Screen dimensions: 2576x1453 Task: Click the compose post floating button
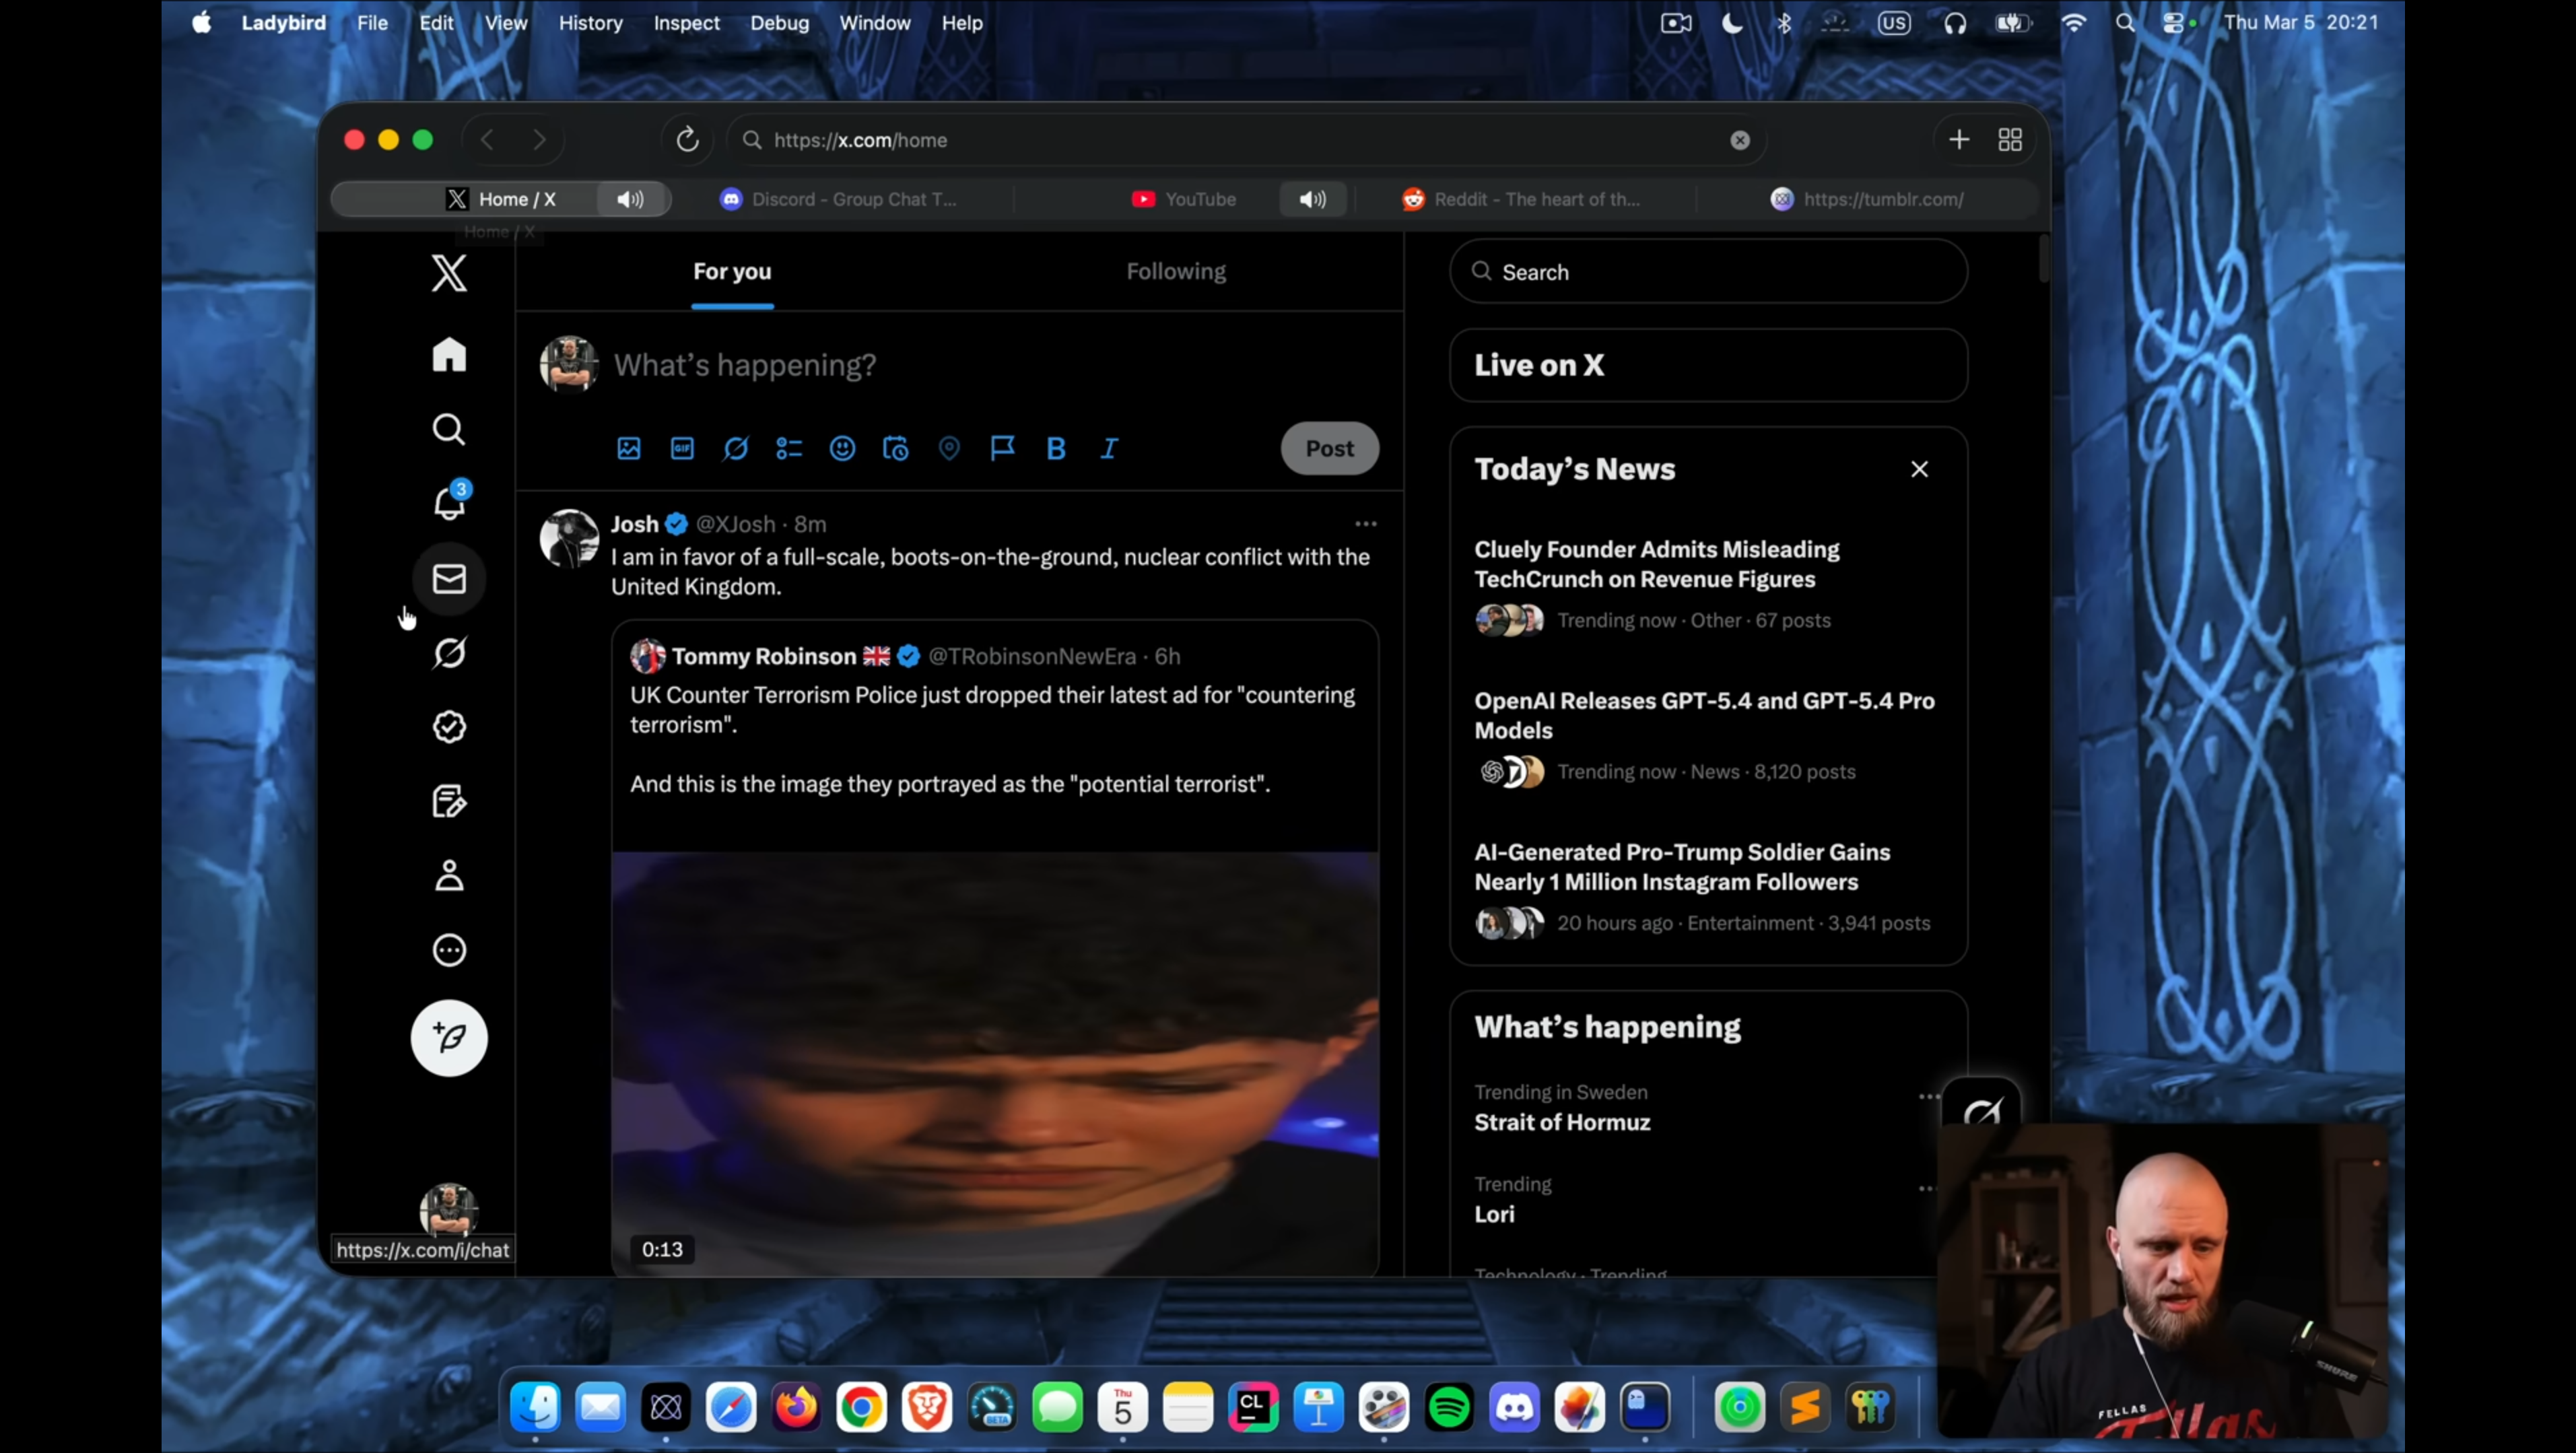click(x=449, y=1038)
